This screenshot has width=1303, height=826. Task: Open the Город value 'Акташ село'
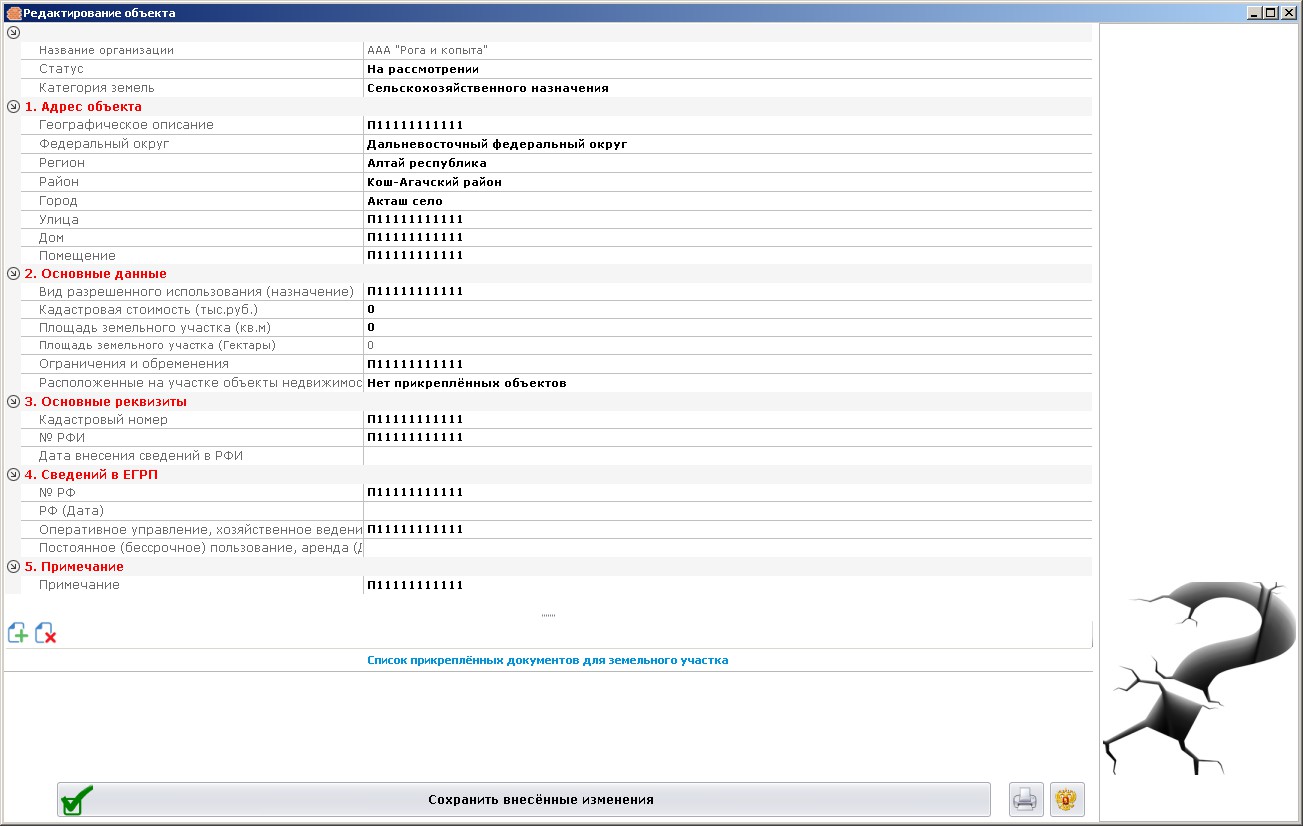(x=728, y=201)
